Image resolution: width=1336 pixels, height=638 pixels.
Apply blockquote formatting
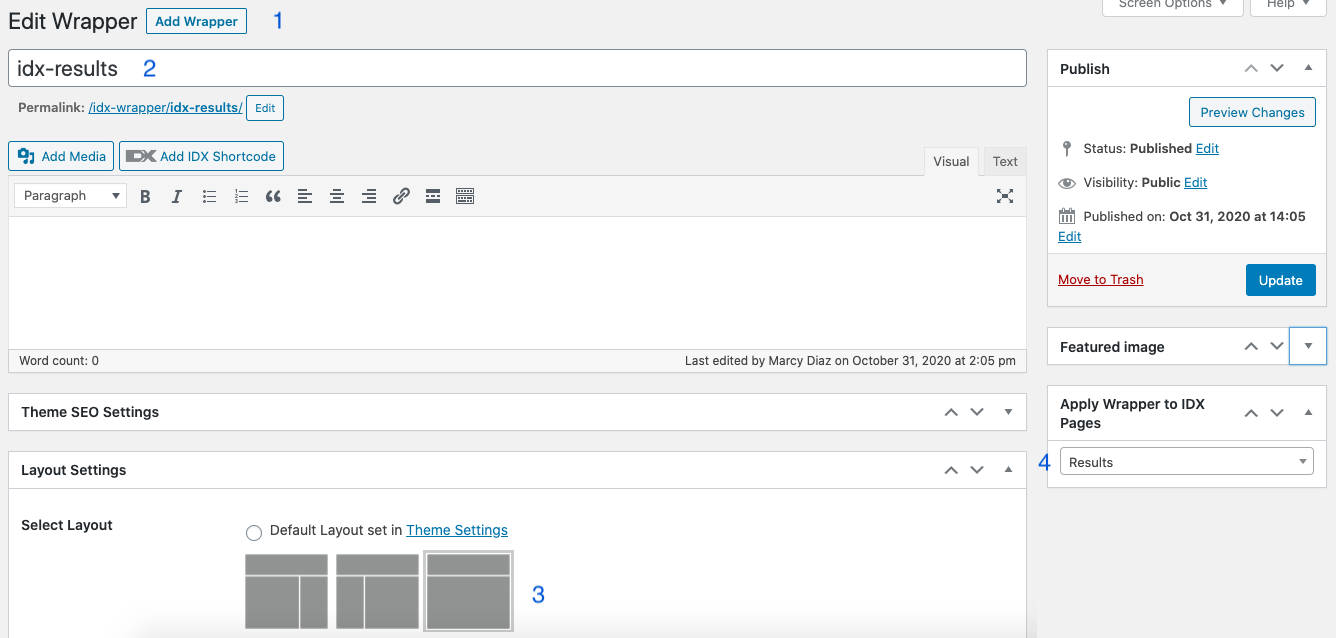click(273, 196)
